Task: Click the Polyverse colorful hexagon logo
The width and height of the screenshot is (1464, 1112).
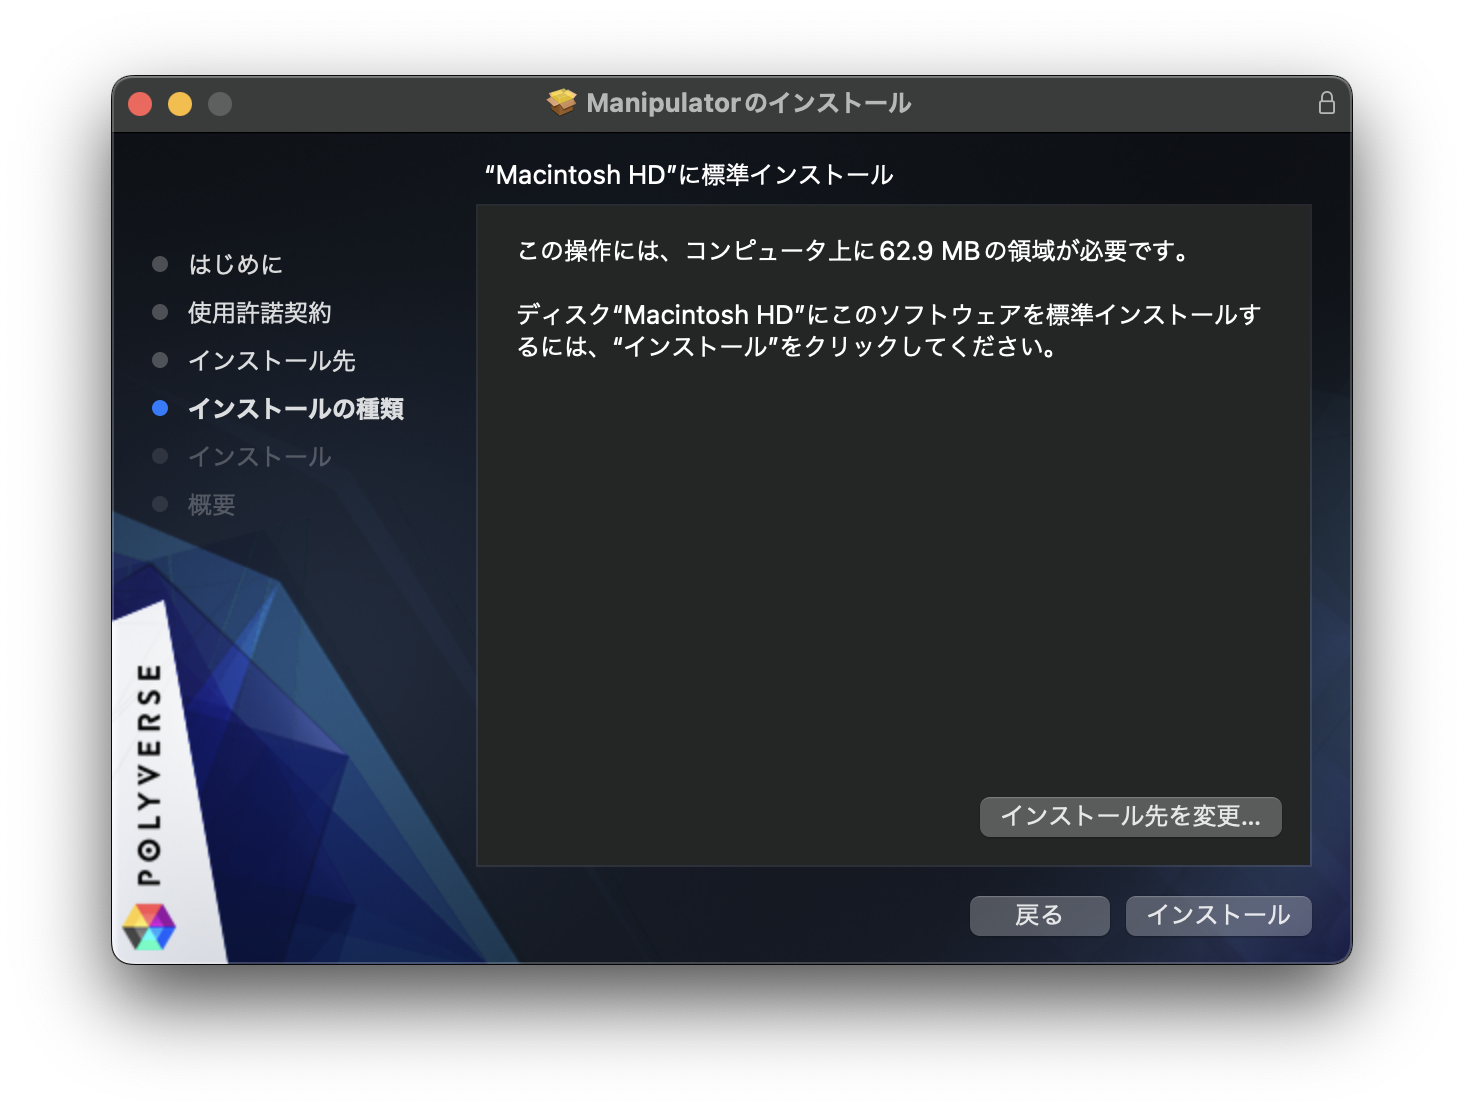Action: 149,927
